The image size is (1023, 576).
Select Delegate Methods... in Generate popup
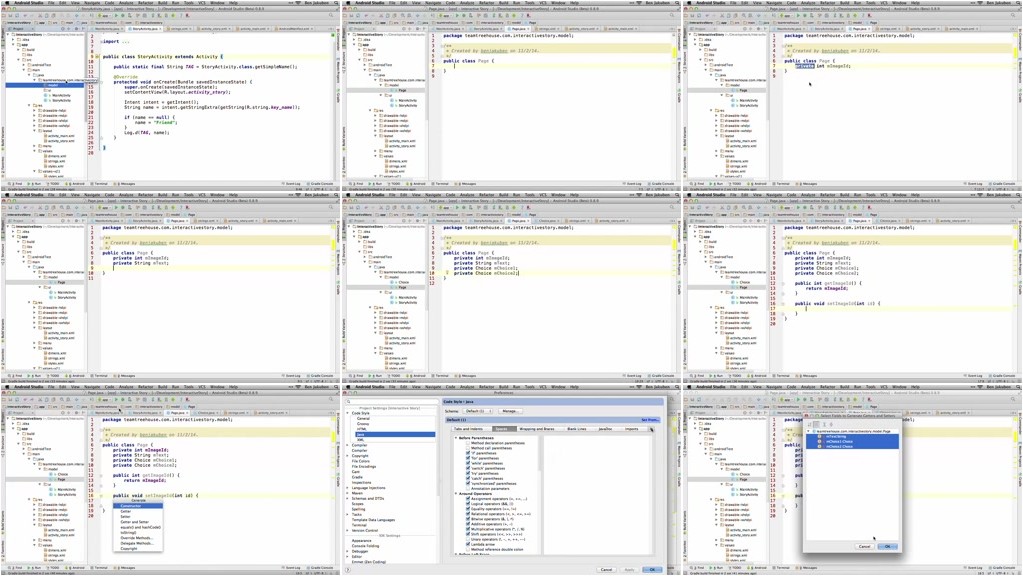[x=138, y=543]
